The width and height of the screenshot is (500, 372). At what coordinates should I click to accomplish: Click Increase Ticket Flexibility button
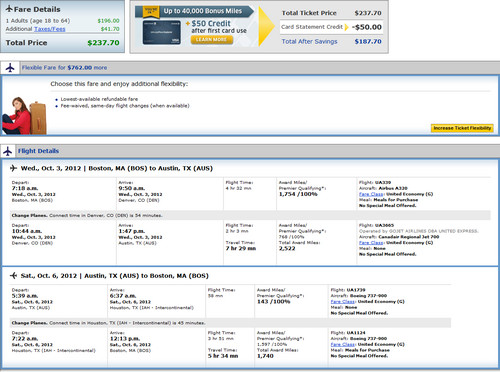pos(462,128)
